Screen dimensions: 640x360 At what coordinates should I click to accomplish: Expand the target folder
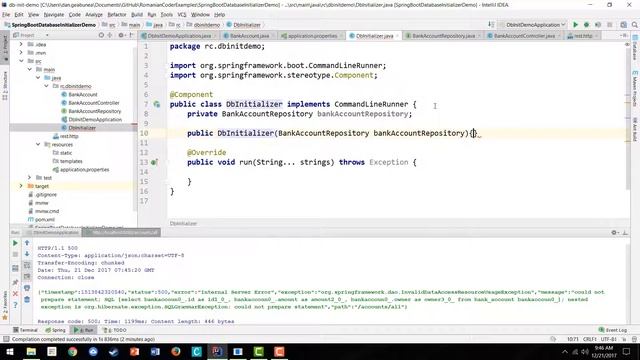point(21,186)
